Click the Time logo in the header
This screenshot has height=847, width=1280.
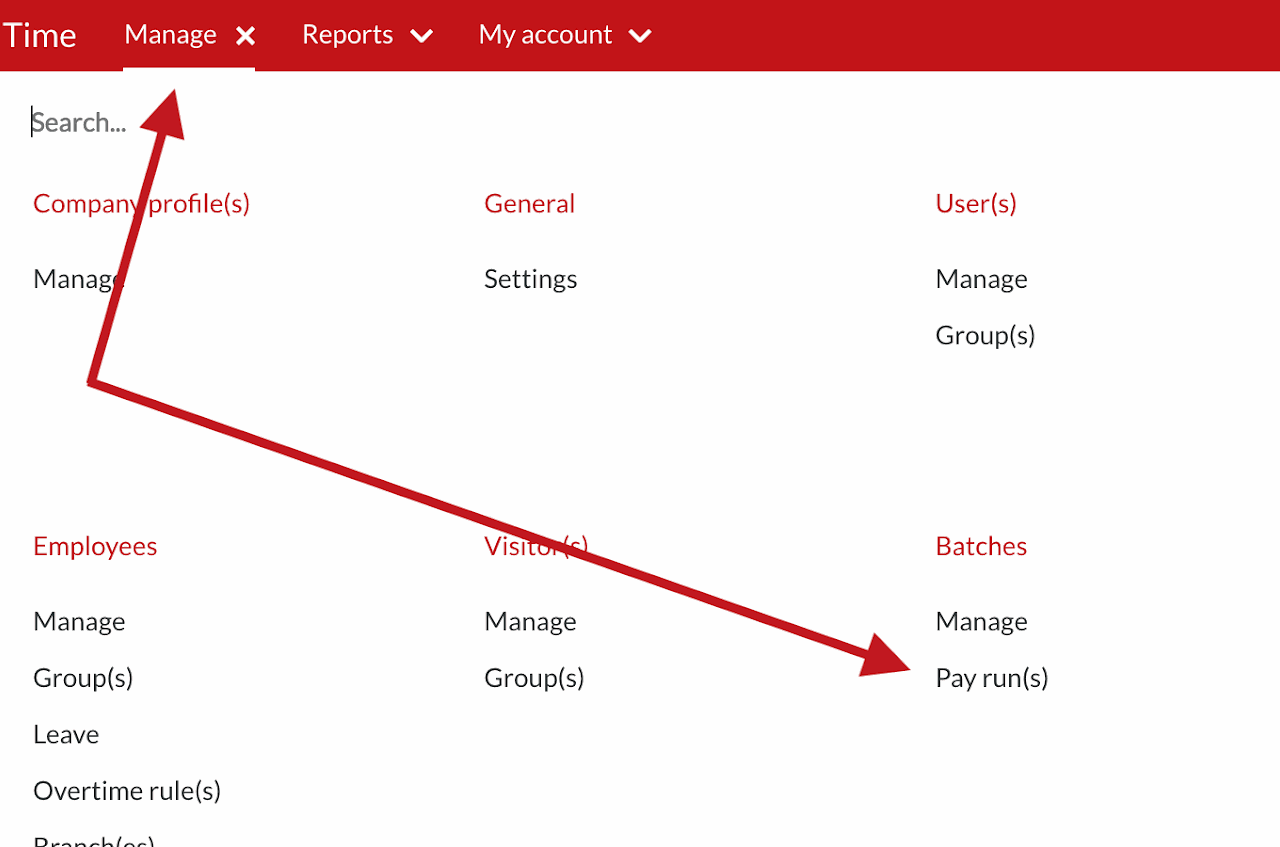click(x=40, y=35)
